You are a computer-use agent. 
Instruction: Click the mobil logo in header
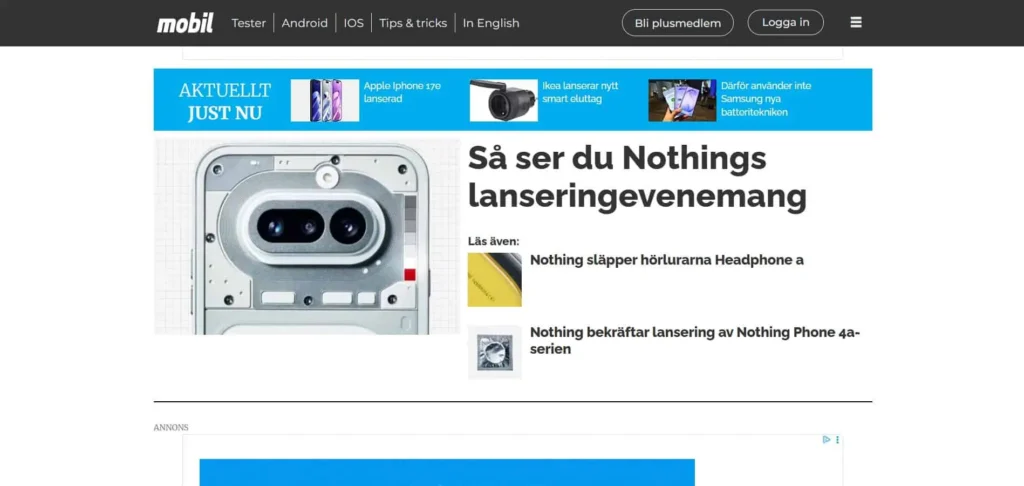(185, 23)
